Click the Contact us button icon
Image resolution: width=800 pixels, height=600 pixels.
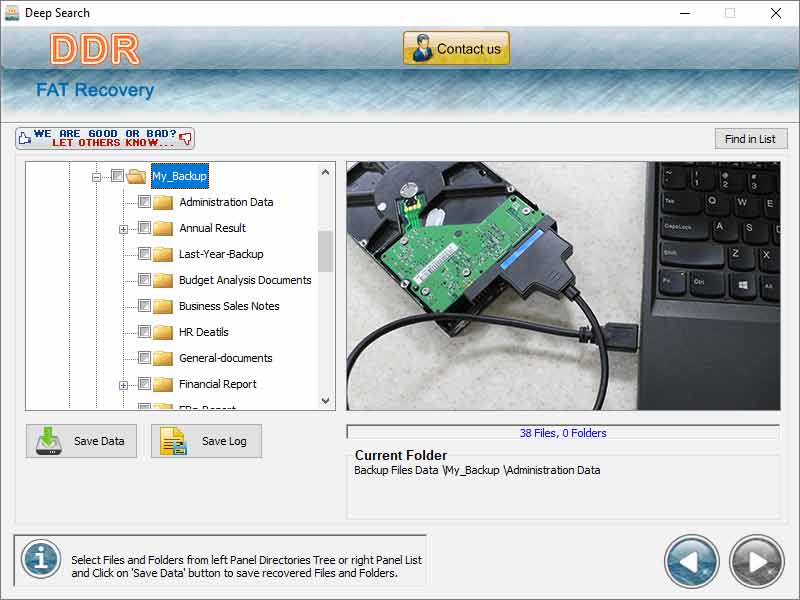click(x=420, y=48)
